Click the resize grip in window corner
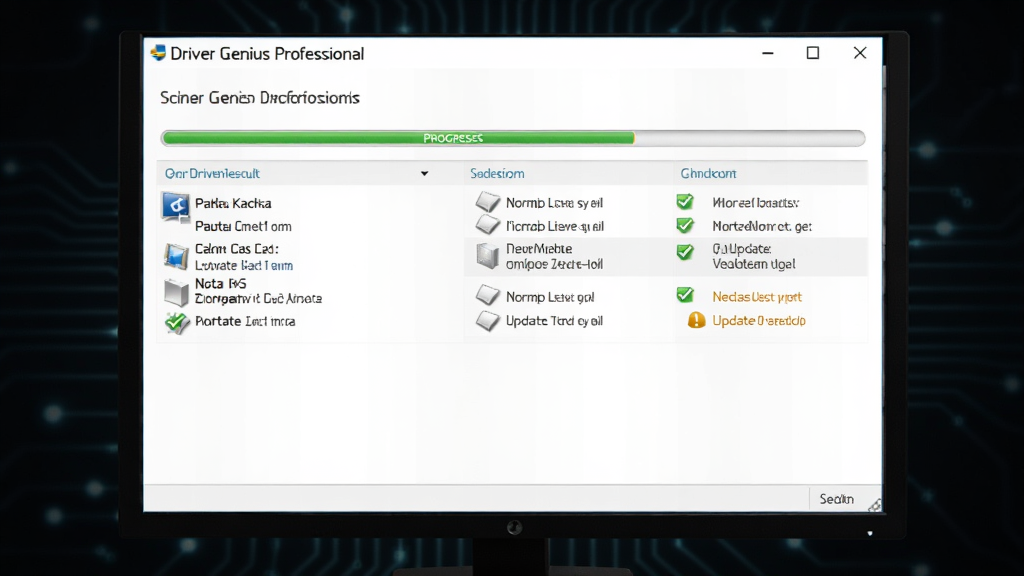Image resolution: width=1024 pixels, height=576 pixels. tap(874, 505)
